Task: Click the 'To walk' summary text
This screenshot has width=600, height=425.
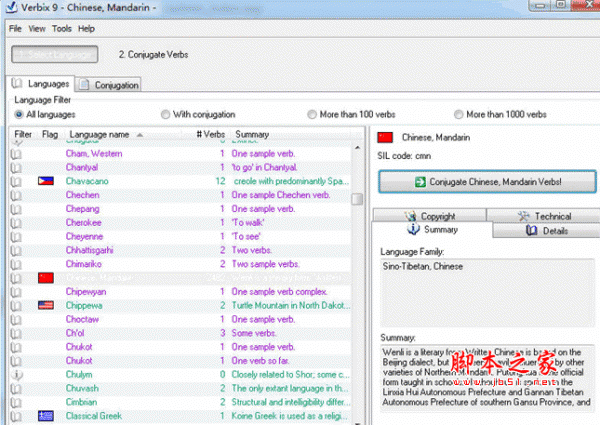Action: tap(248, 223)
